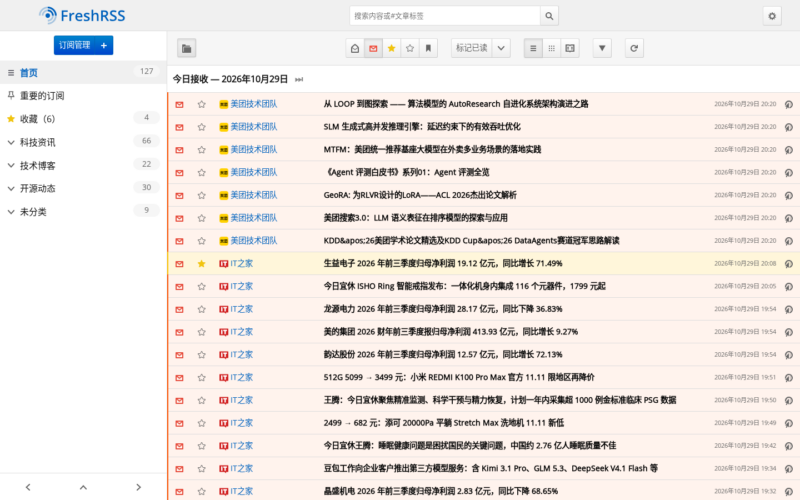Open the 美团搜索3.0 article title
800x500 pixels.
[x=415, y=218]
